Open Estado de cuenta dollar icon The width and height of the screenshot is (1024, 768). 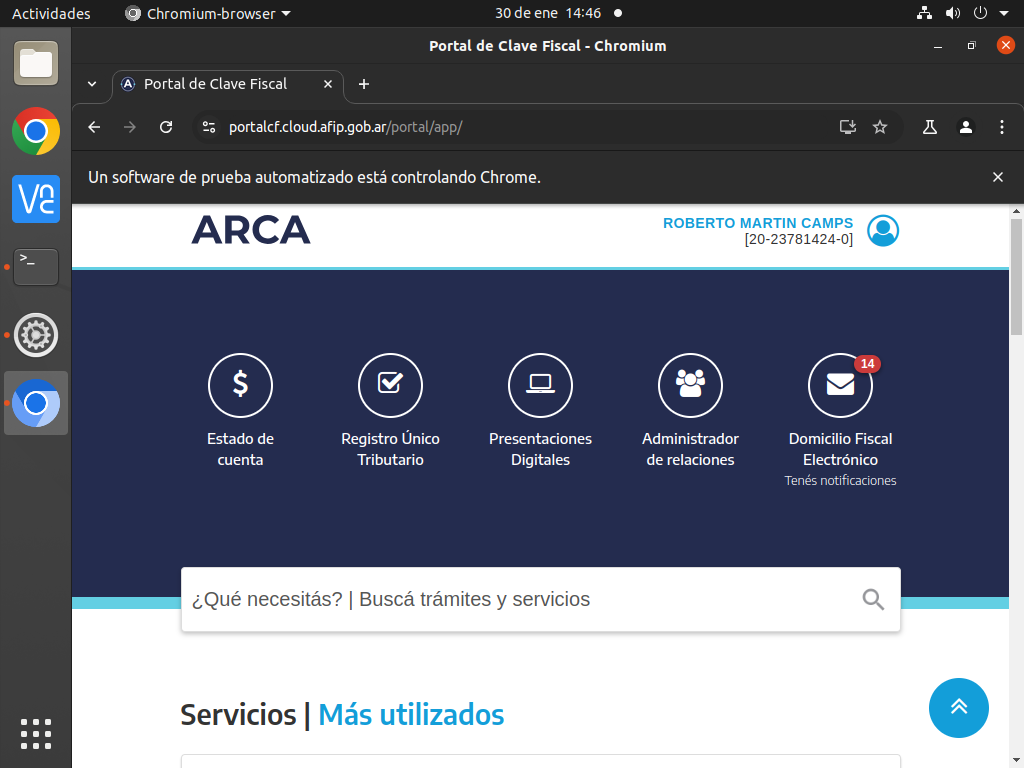point(240,385)
